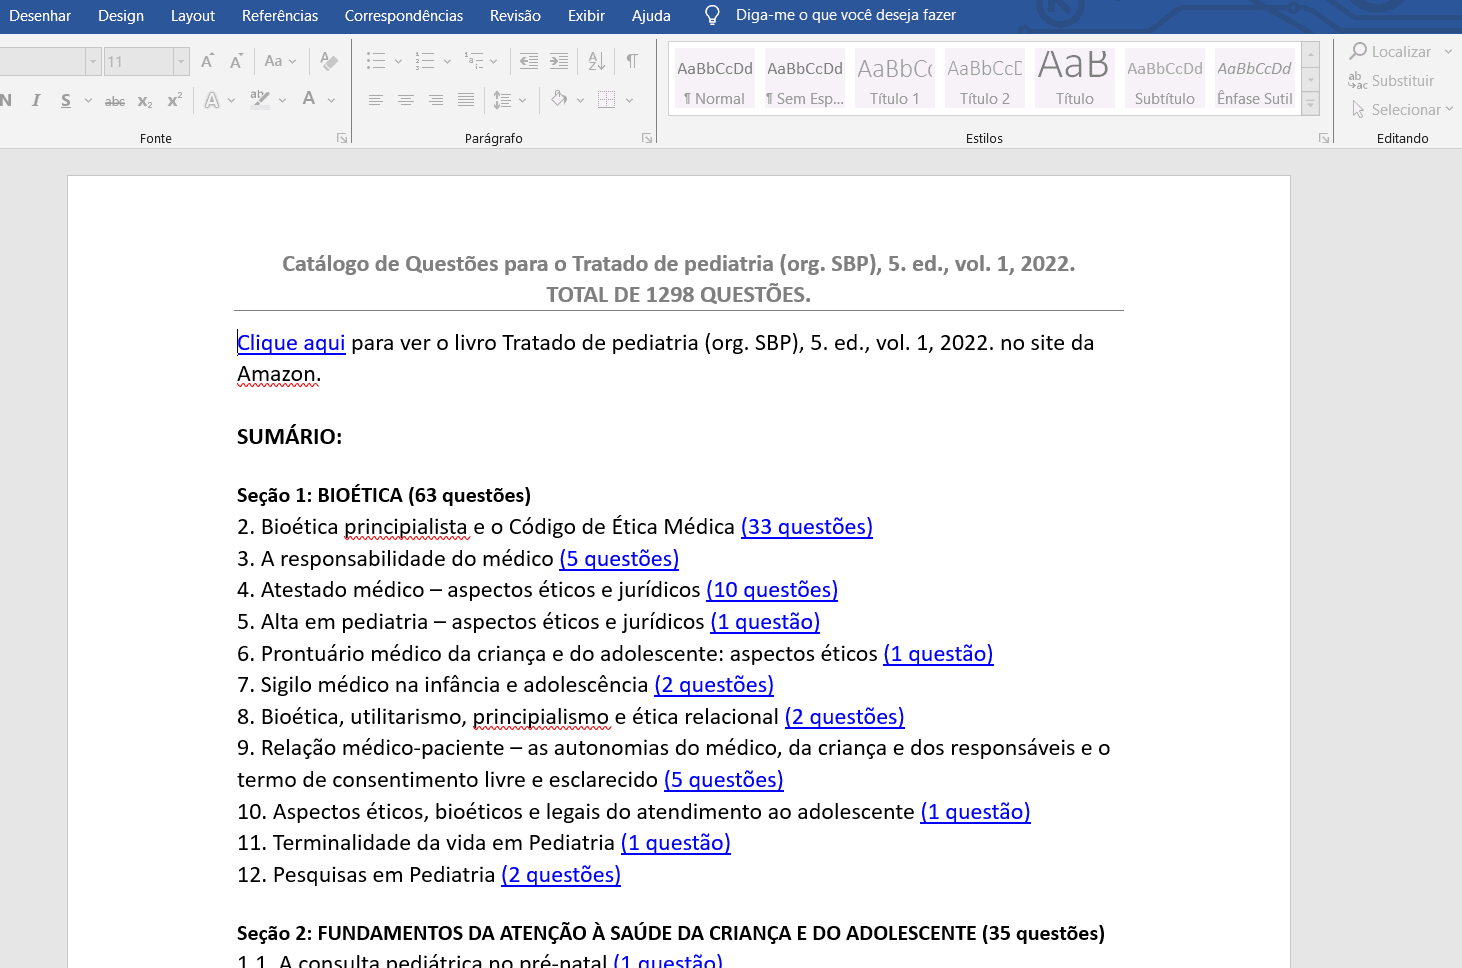This screenshot has width=1462, height=968.
Task: Open the Parágrafo dialog launcher
Action: 646,138
